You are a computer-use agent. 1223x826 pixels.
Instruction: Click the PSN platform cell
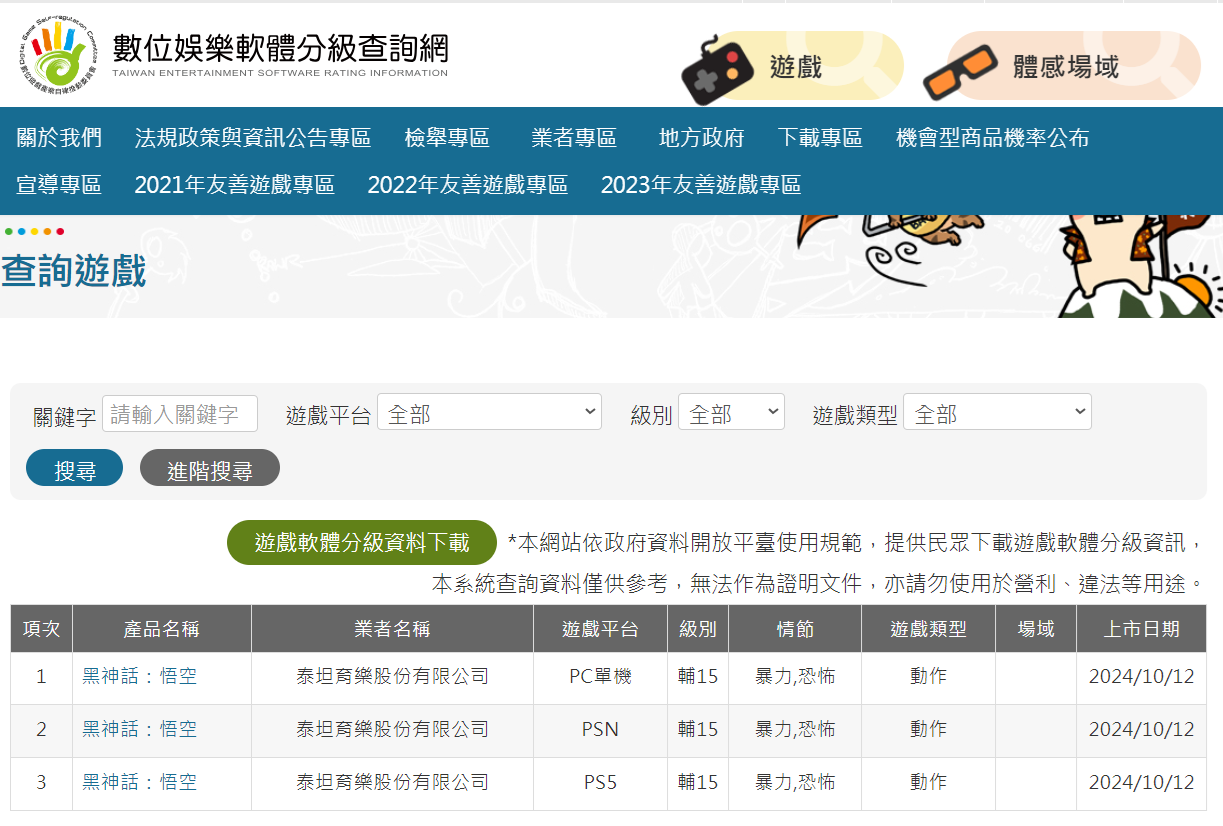pyautogui.click(x=600, y=730)
